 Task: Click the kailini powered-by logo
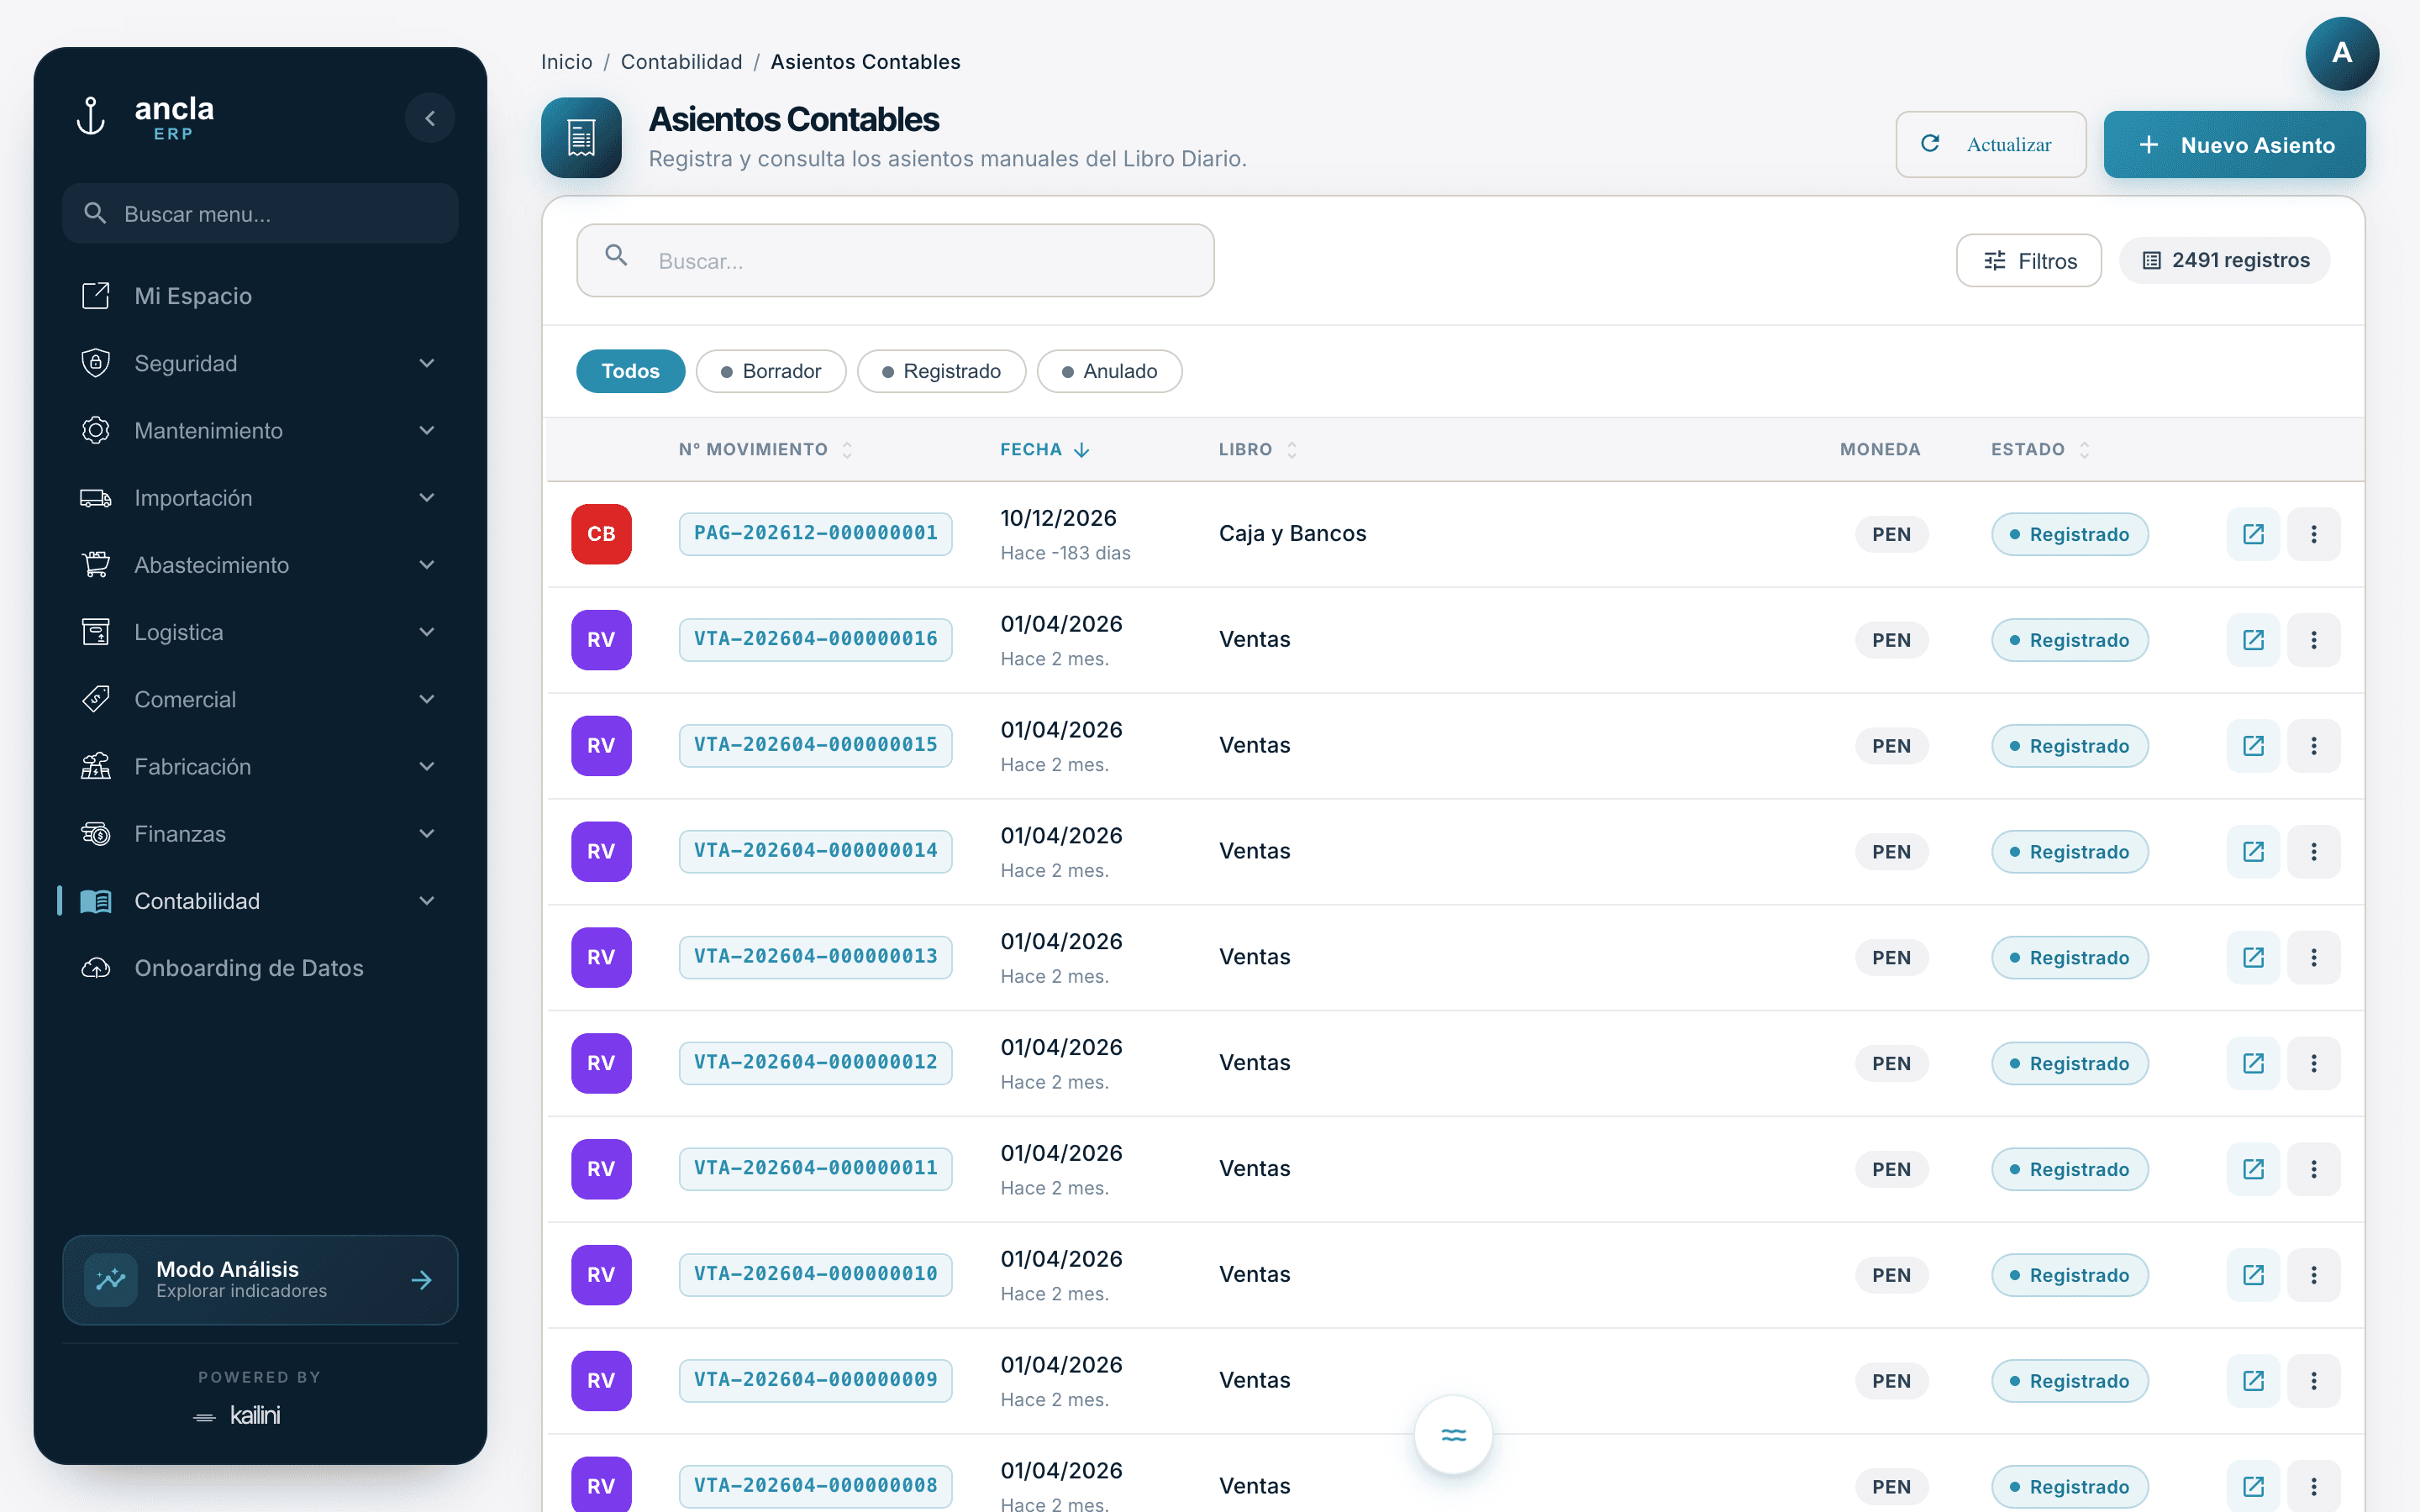[237, 1415]
